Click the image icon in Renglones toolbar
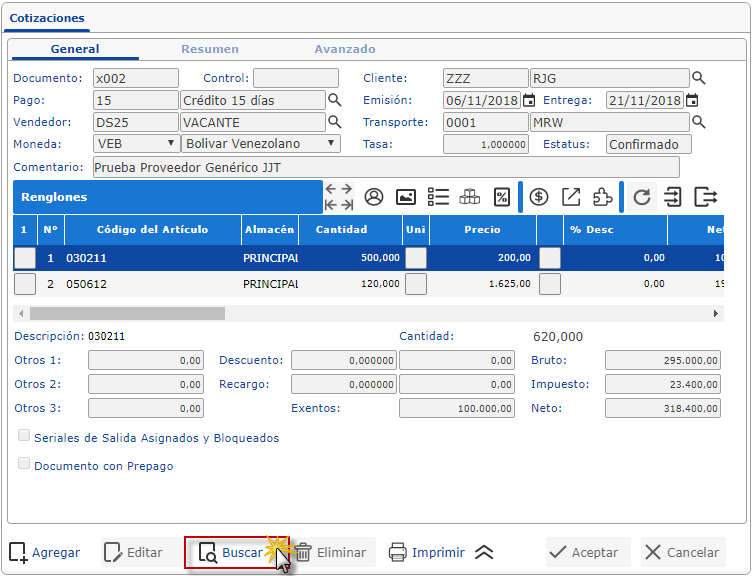Image resolution: width=754 pixels, height=576 pixels. coord(406,197)
